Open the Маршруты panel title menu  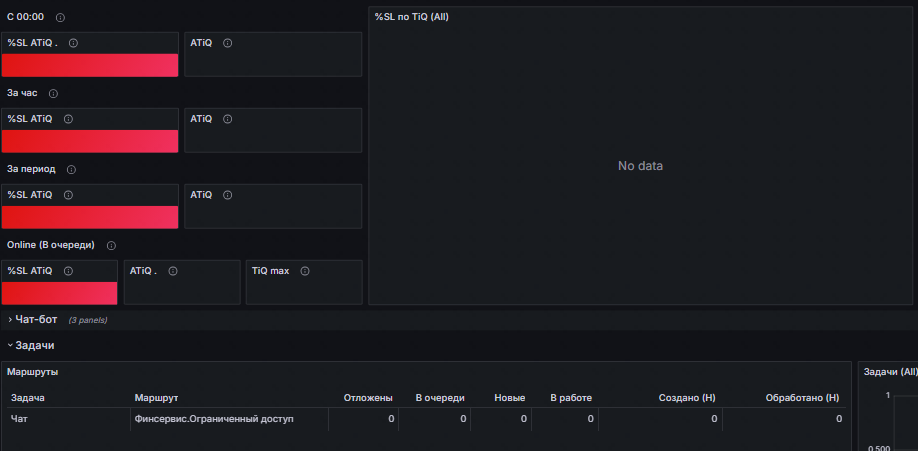(33, 372)
